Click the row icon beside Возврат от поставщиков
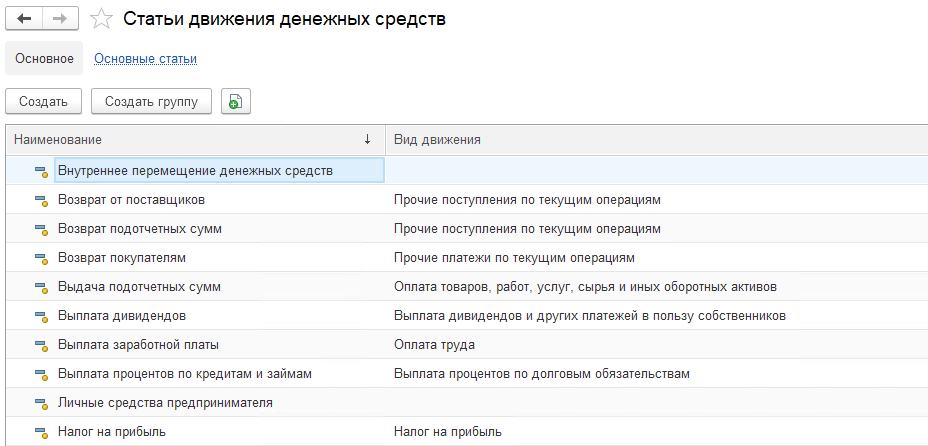 coord(41,200)
